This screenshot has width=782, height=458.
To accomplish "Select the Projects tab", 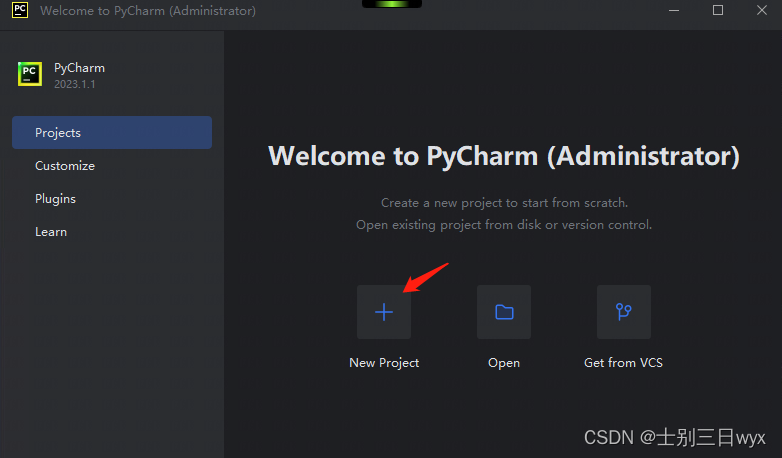I will [x=112, y=133].
